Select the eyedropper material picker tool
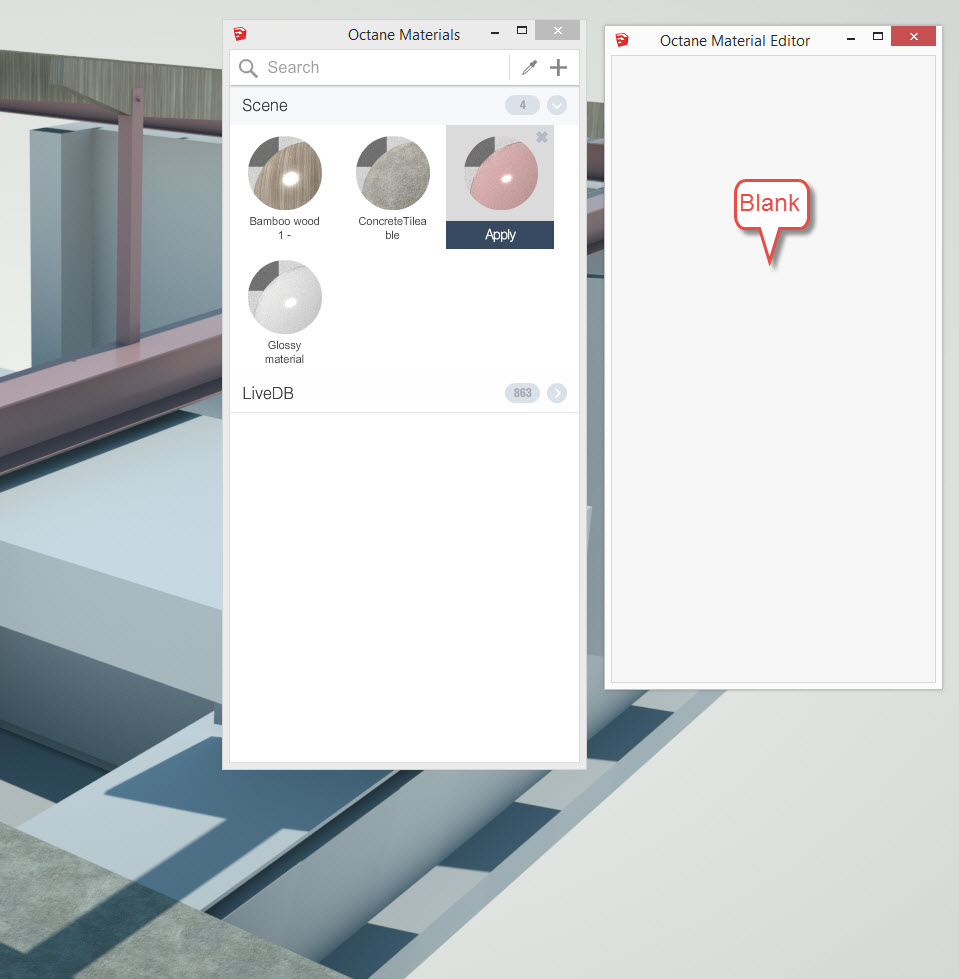This screenshot has width=959, height=979. [529, 67]
